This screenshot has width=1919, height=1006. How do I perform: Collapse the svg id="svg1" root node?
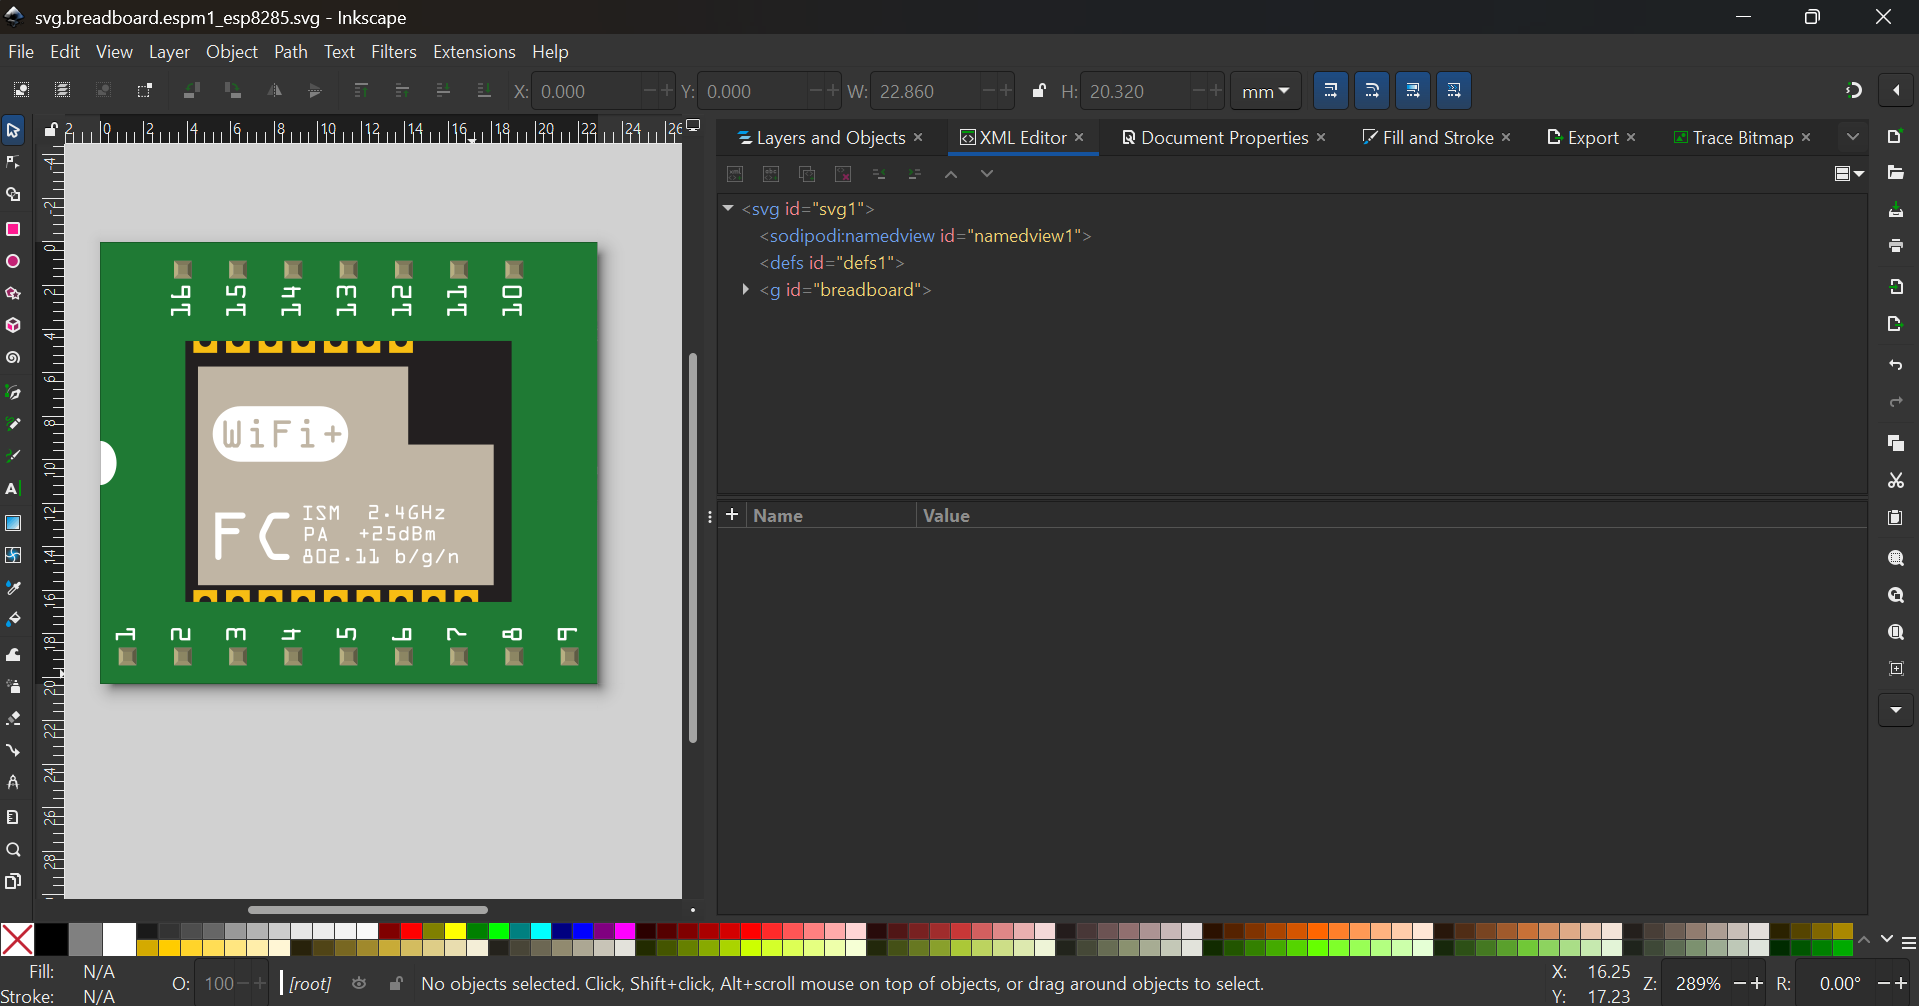pyautogui.click(x=728, y=209)
